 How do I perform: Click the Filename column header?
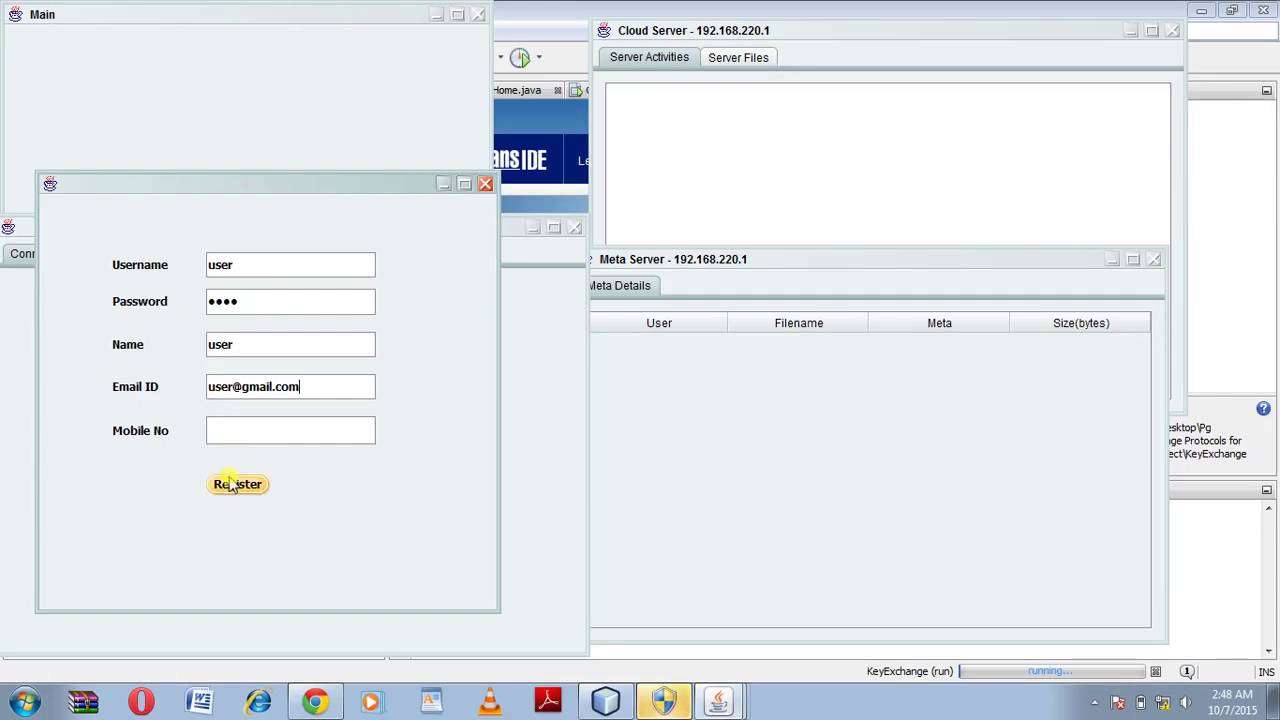[798, 323]
